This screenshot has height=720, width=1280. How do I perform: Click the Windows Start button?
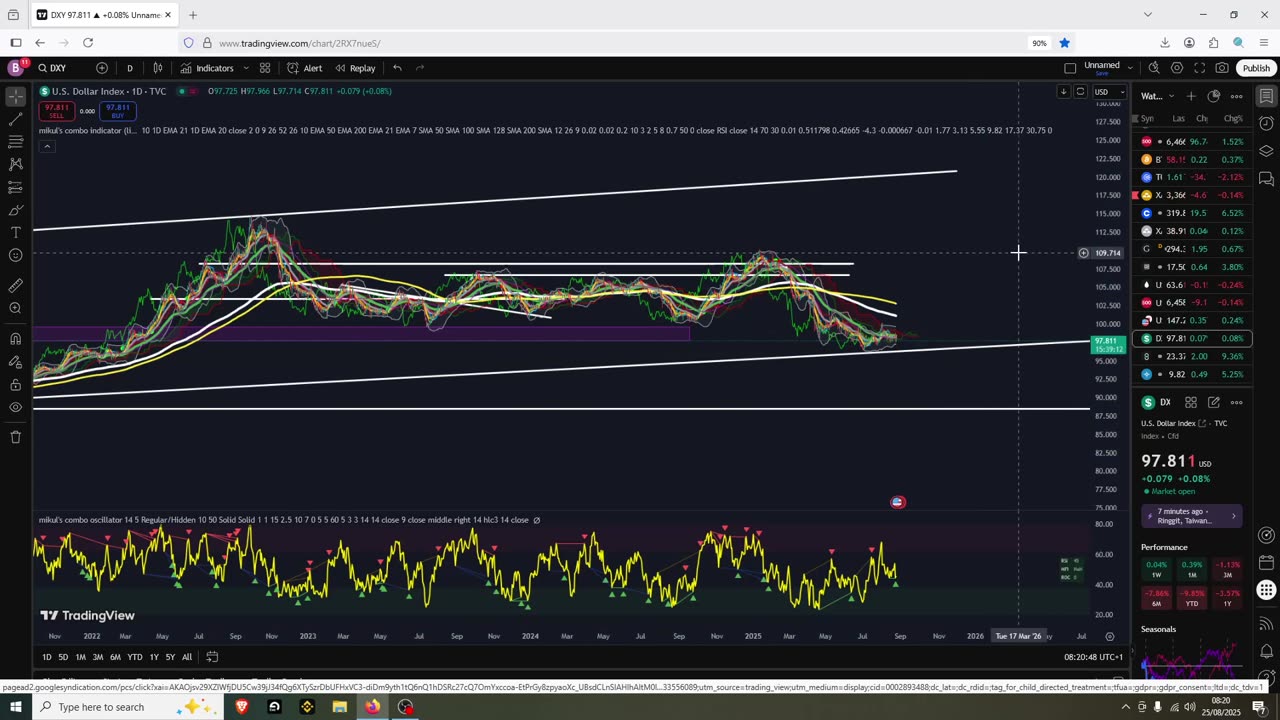click(15, 707)
